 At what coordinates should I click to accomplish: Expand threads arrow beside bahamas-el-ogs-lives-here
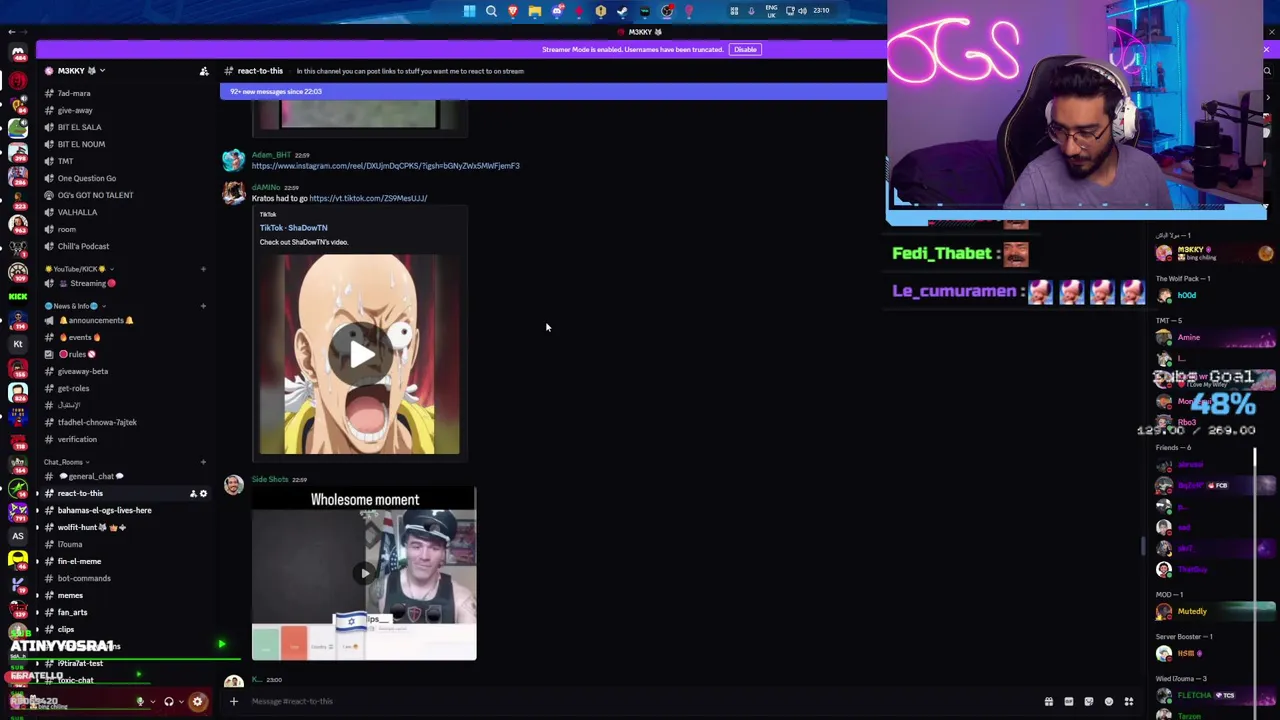tap(38, 510)
